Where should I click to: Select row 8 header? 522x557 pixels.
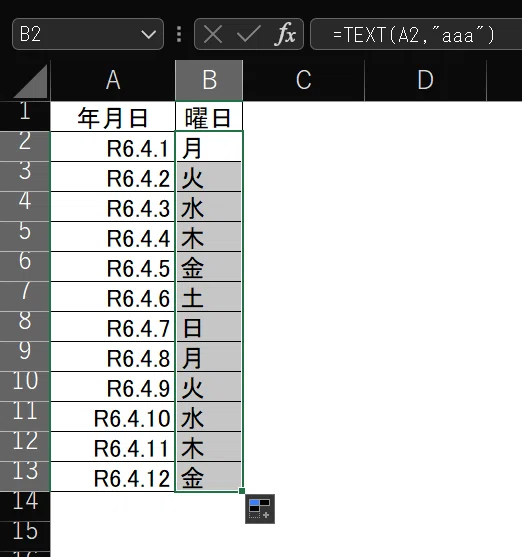point(25,326)
